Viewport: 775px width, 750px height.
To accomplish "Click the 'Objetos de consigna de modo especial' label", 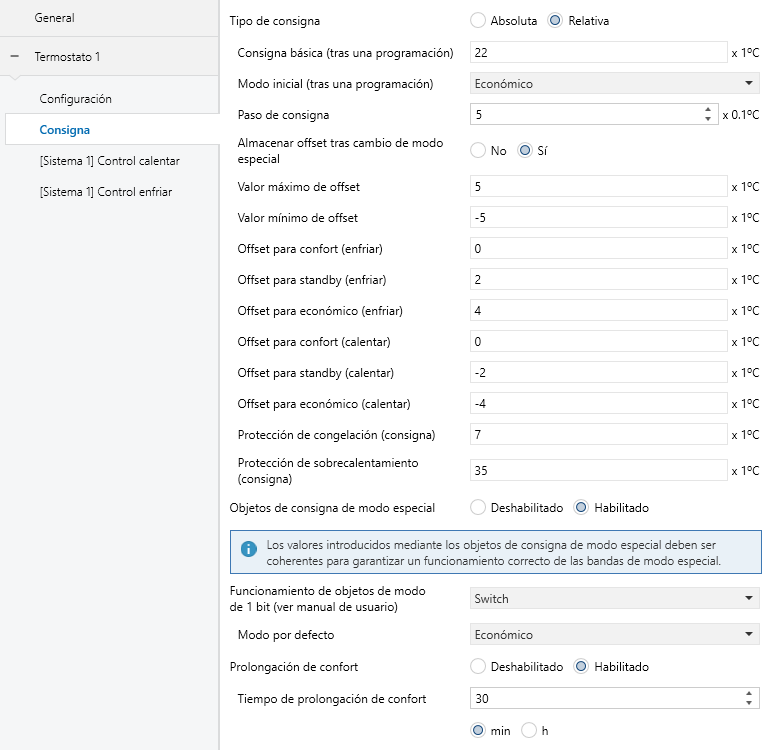I will click(x=332, y=508).
